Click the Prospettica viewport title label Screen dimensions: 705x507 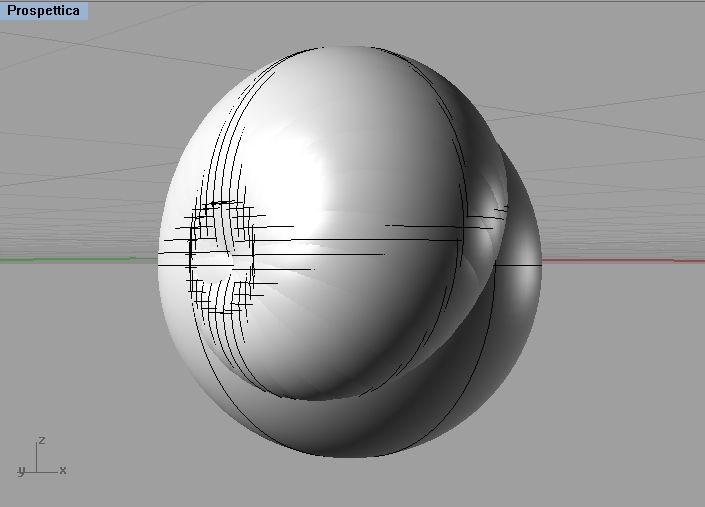click(x=44, y=11)
